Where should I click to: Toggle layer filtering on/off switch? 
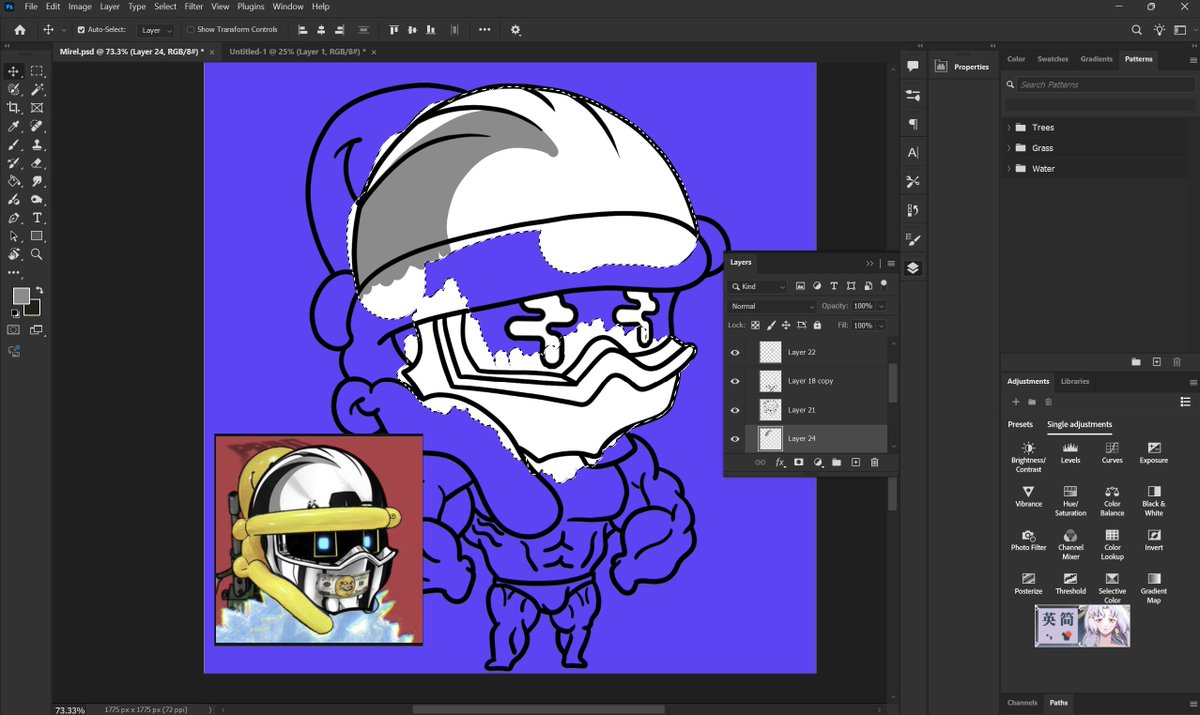884,284
